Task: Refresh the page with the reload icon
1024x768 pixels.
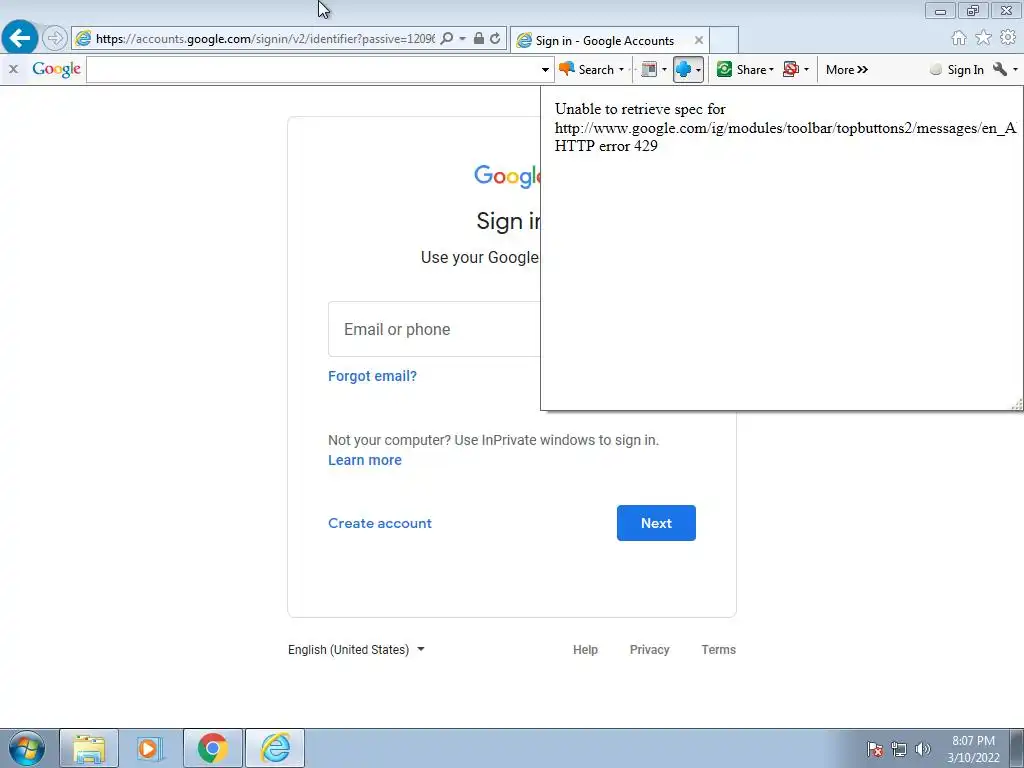Action: pos(496,39)
